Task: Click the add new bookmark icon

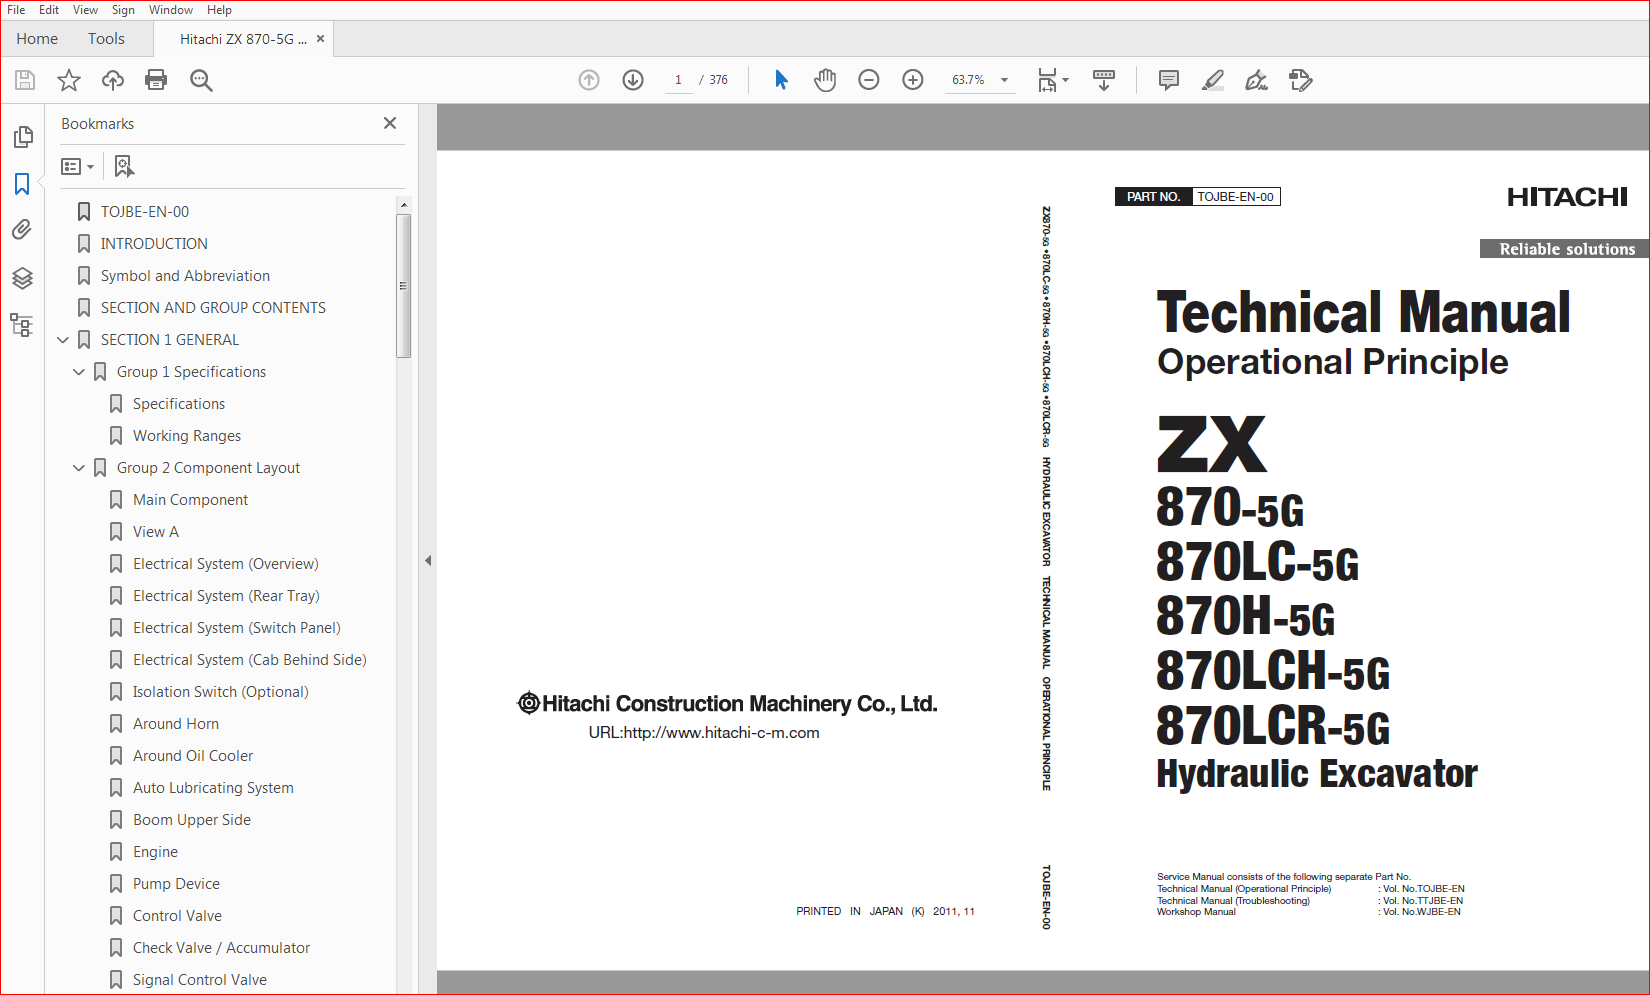Action: point(124,166)
